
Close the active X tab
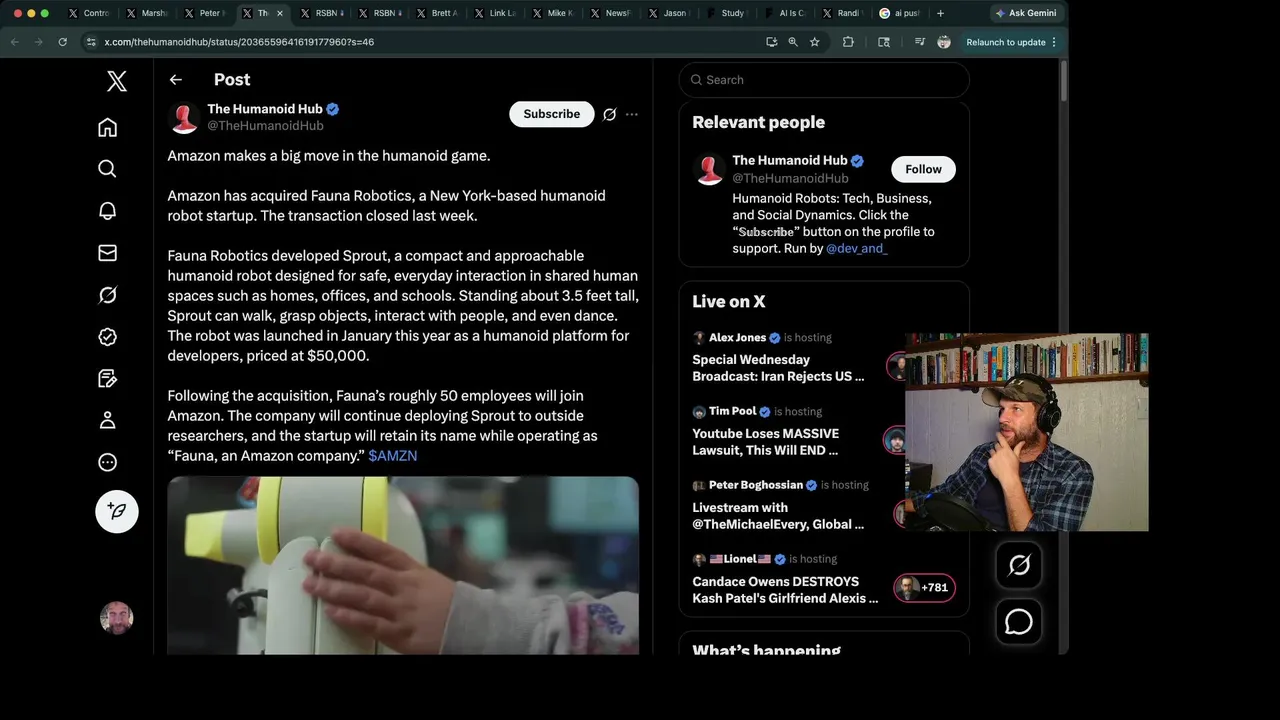[x=280, y=13]
